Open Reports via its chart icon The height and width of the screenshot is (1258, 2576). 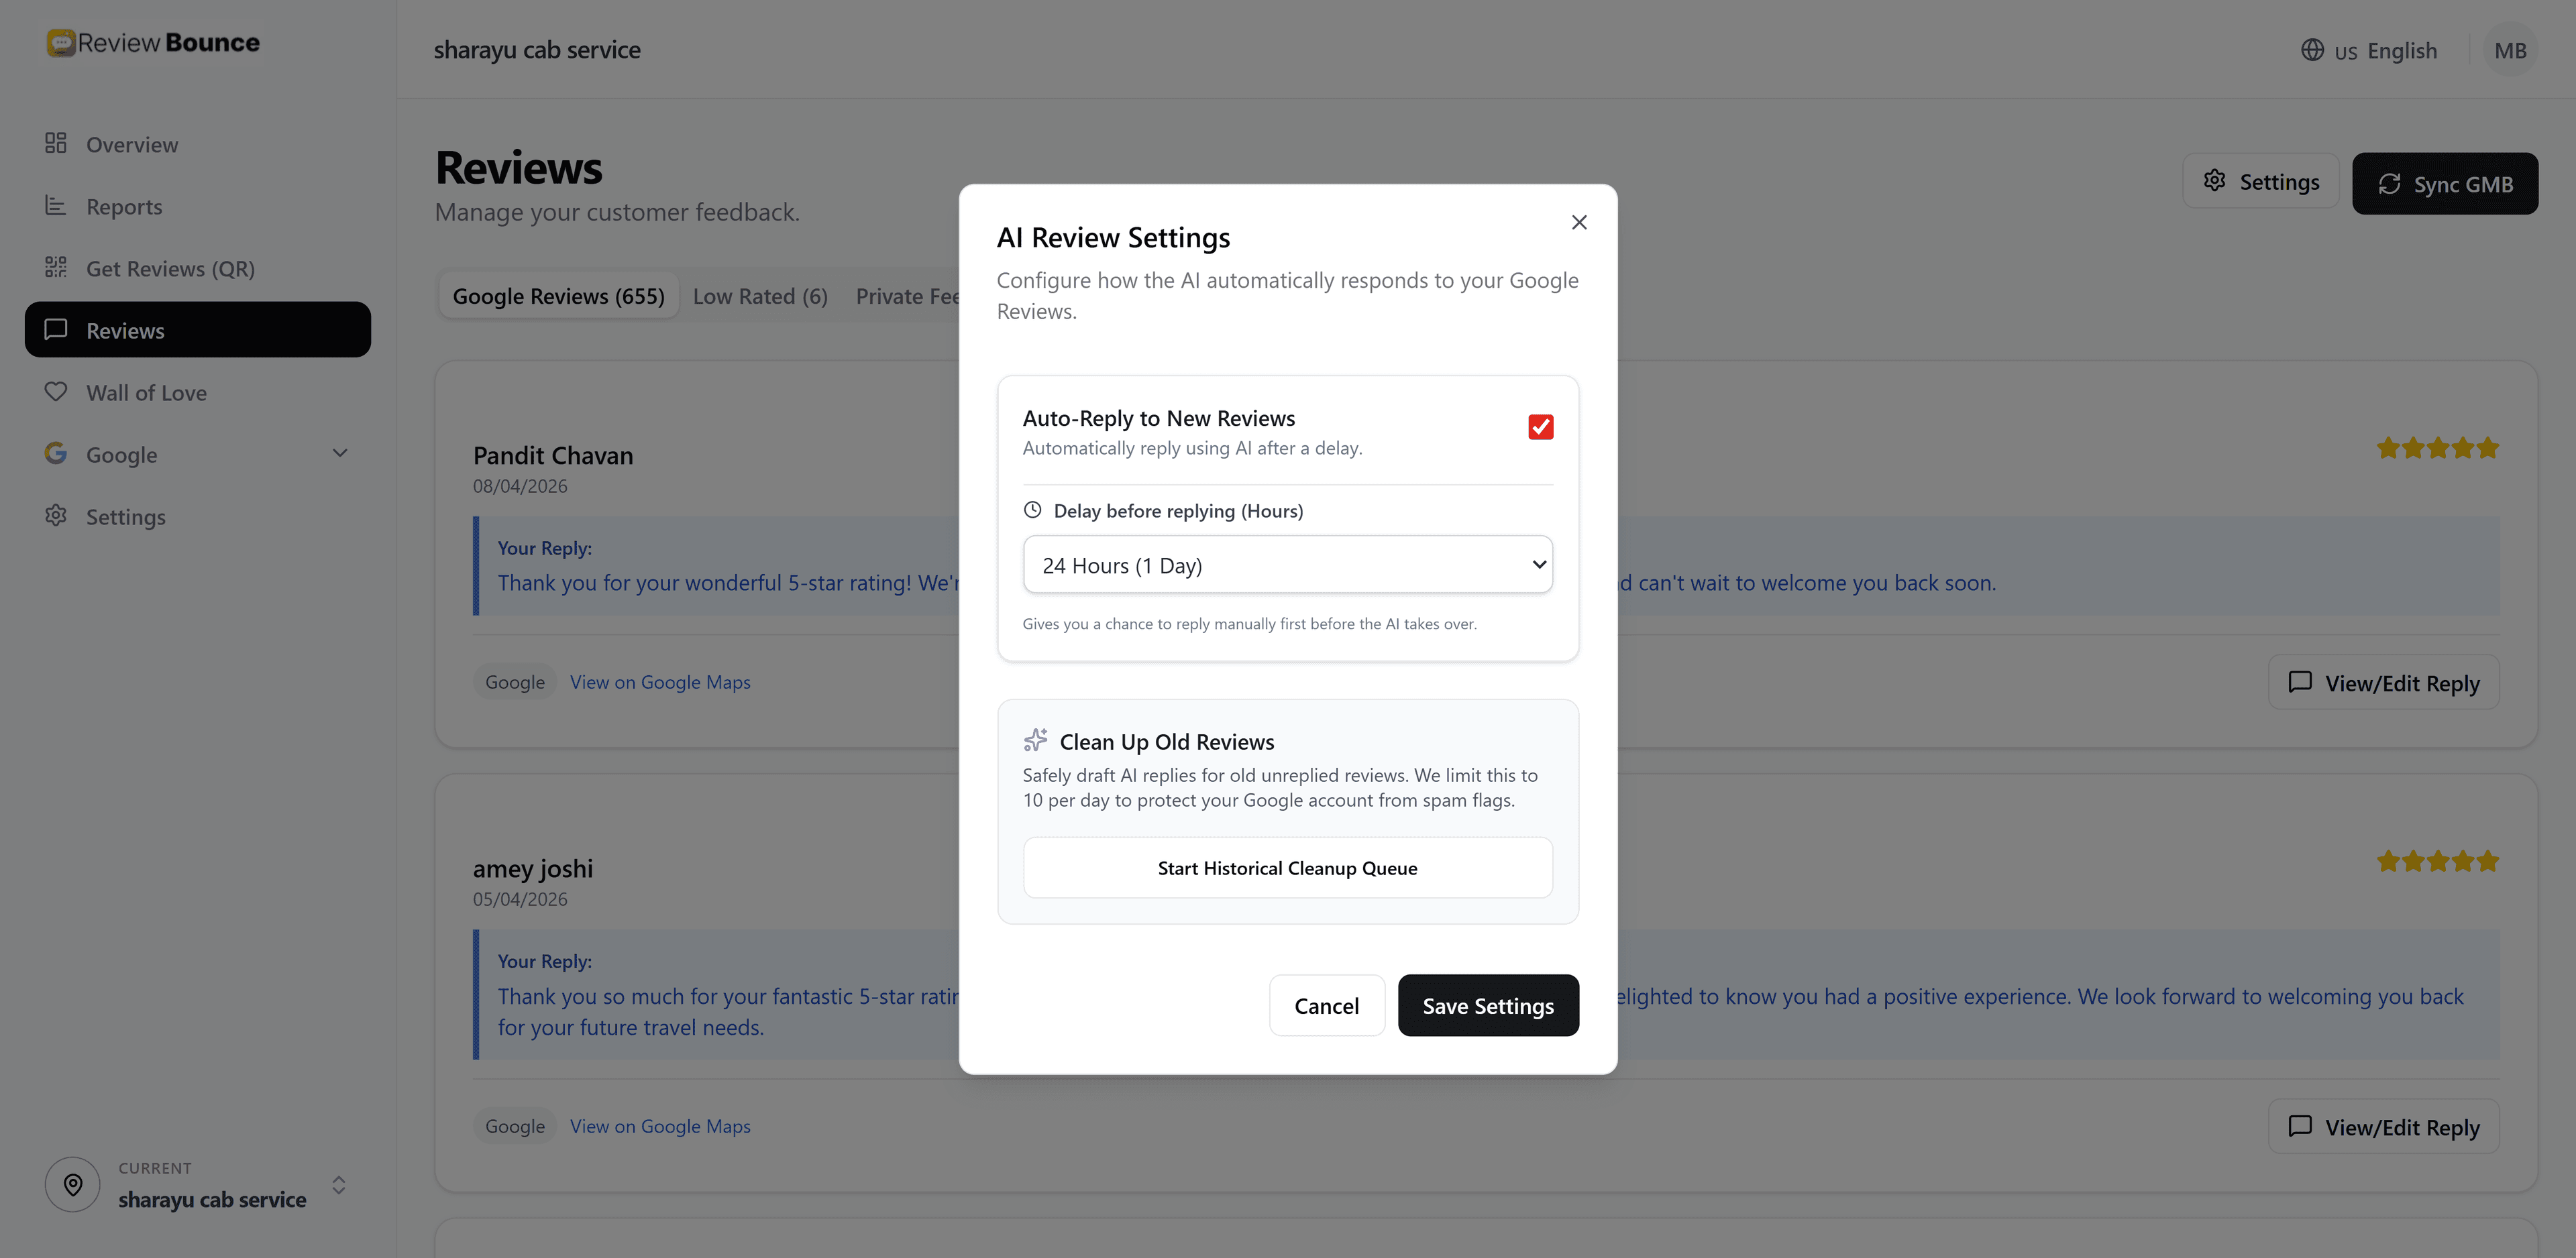tap(56, 205)
